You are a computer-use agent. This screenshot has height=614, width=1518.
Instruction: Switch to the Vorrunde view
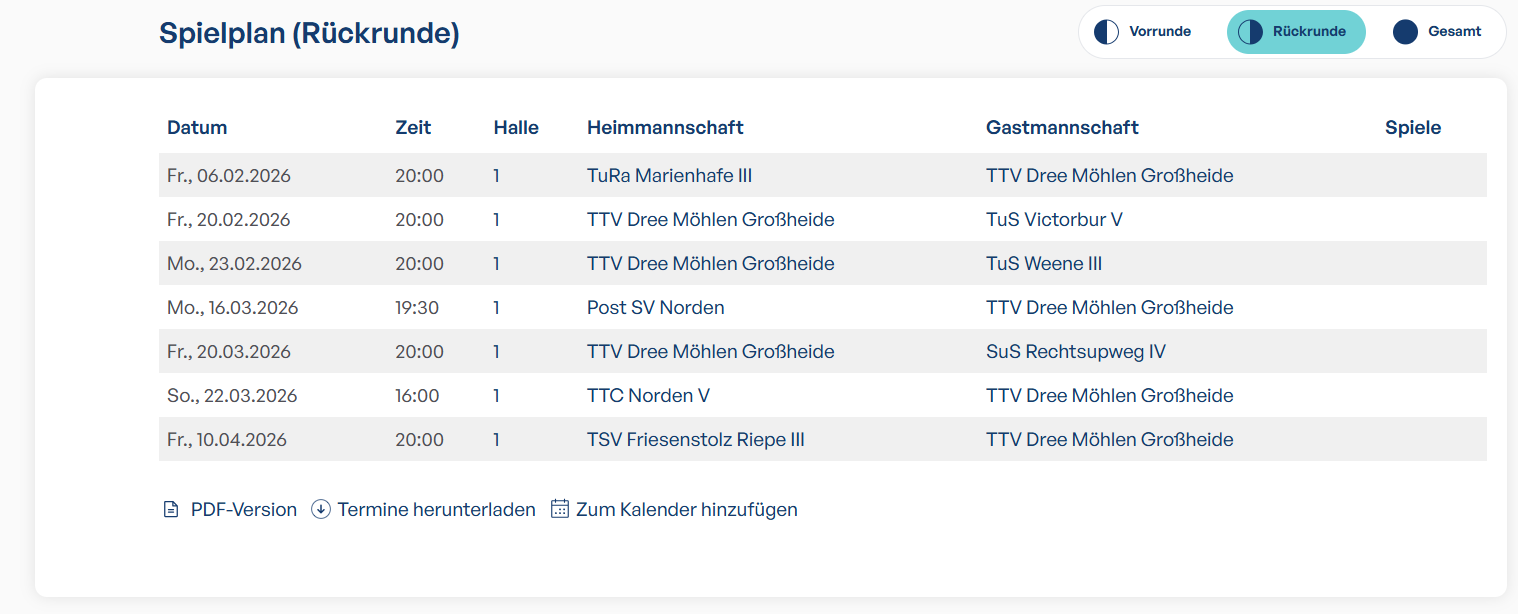[x=1159, y=32]
